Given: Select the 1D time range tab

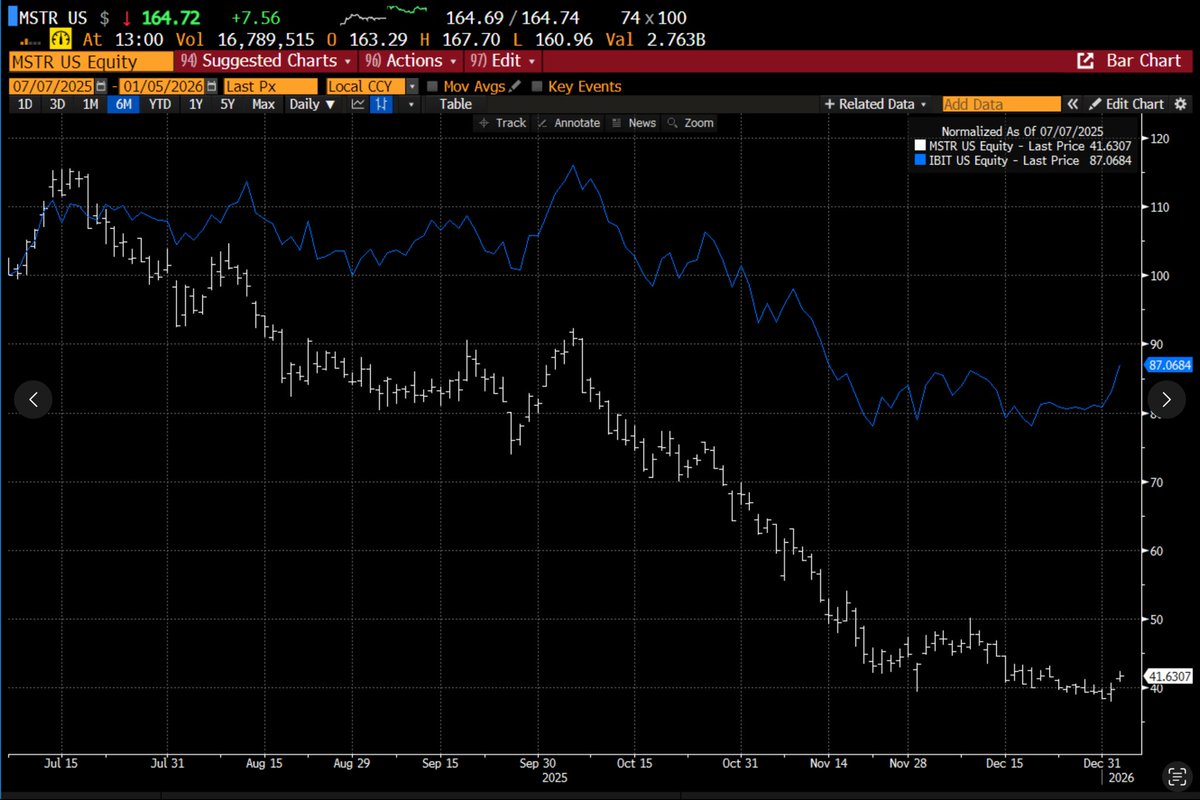Looking at the screenshot, I should tap(25, 104).
